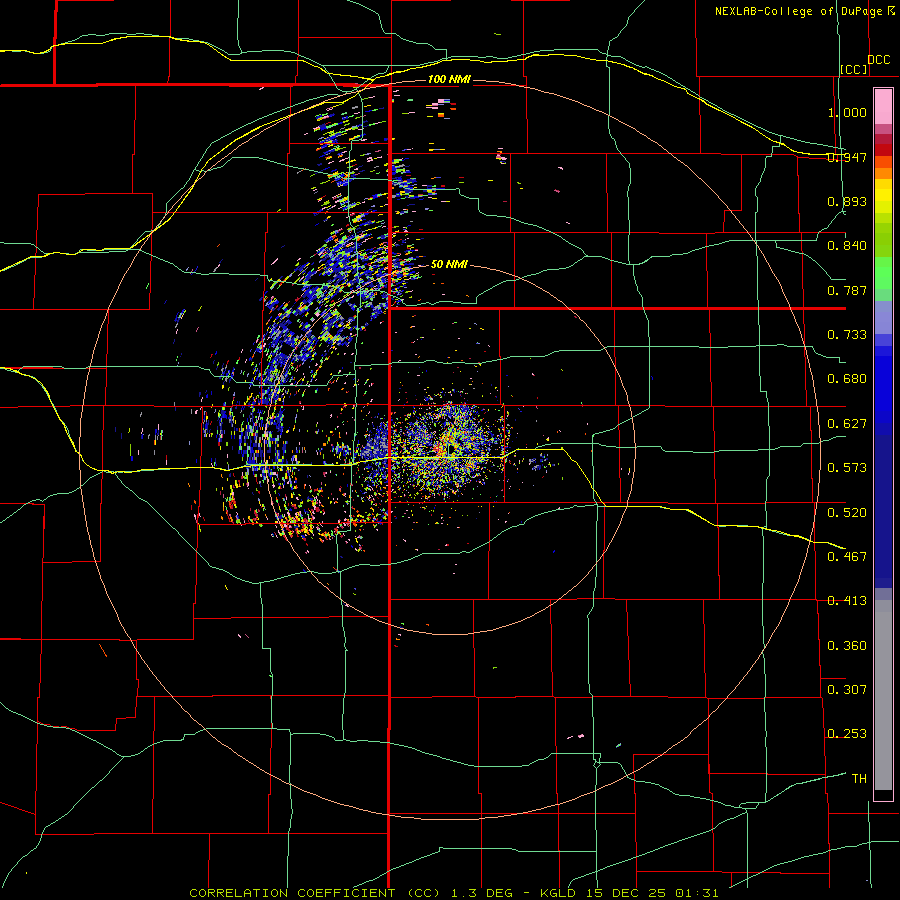Click the 0.573 color scale value
The image size is (900, 900).
[x=847, y=468]
